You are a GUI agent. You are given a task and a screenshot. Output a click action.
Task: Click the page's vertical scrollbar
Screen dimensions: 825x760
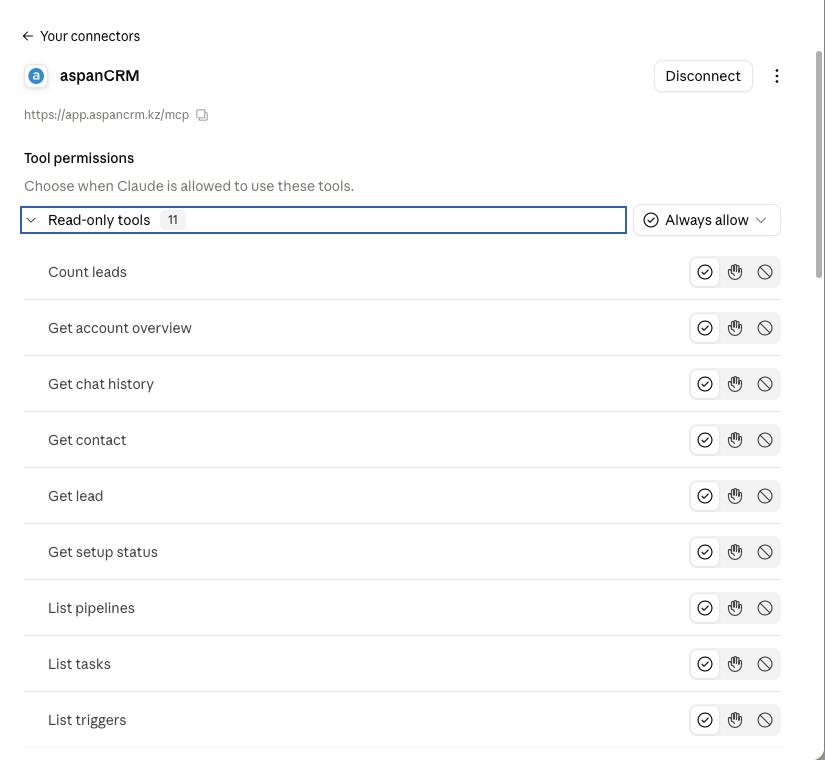click(818, 164)
